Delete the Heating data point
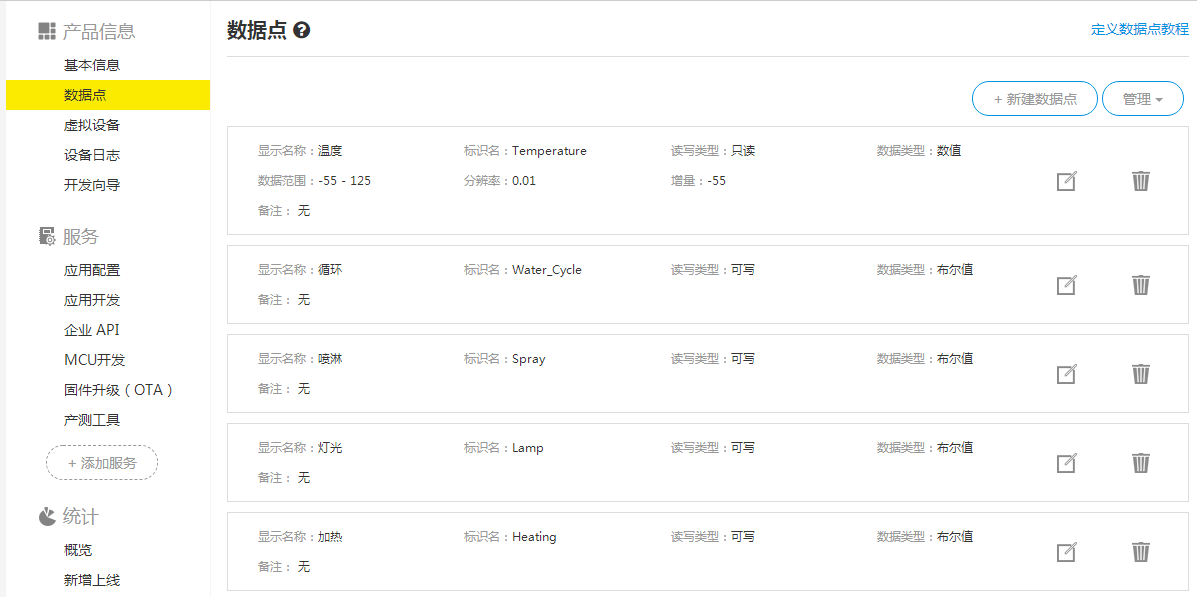 click(x=1141, y=551)
